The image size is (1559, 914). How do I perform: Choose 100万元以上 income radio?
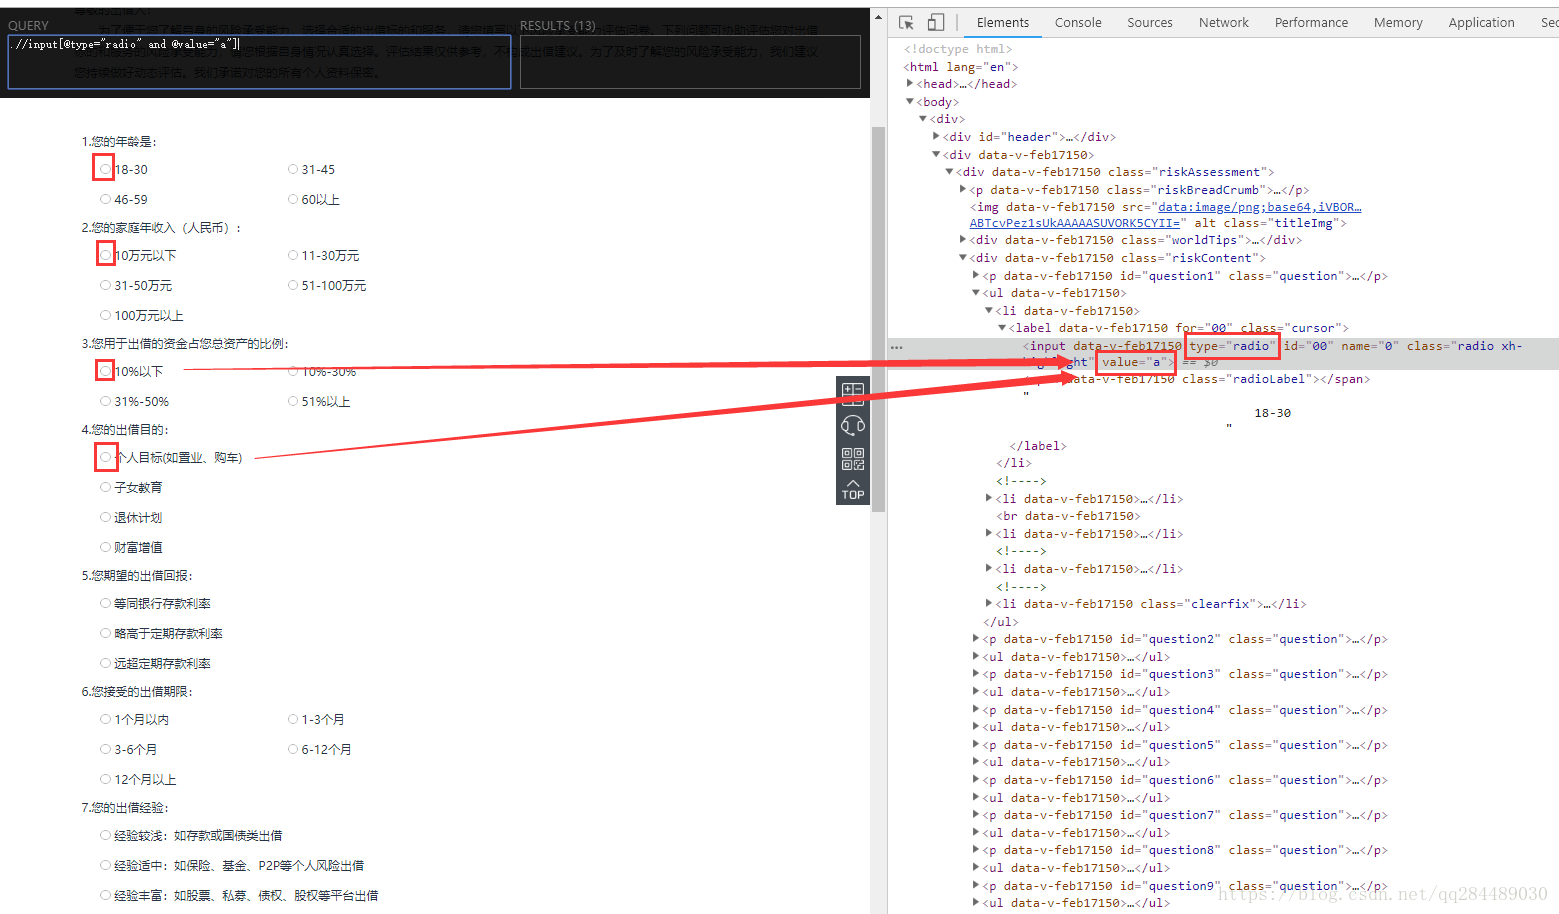pyautogui.click(x=105, y=315)
